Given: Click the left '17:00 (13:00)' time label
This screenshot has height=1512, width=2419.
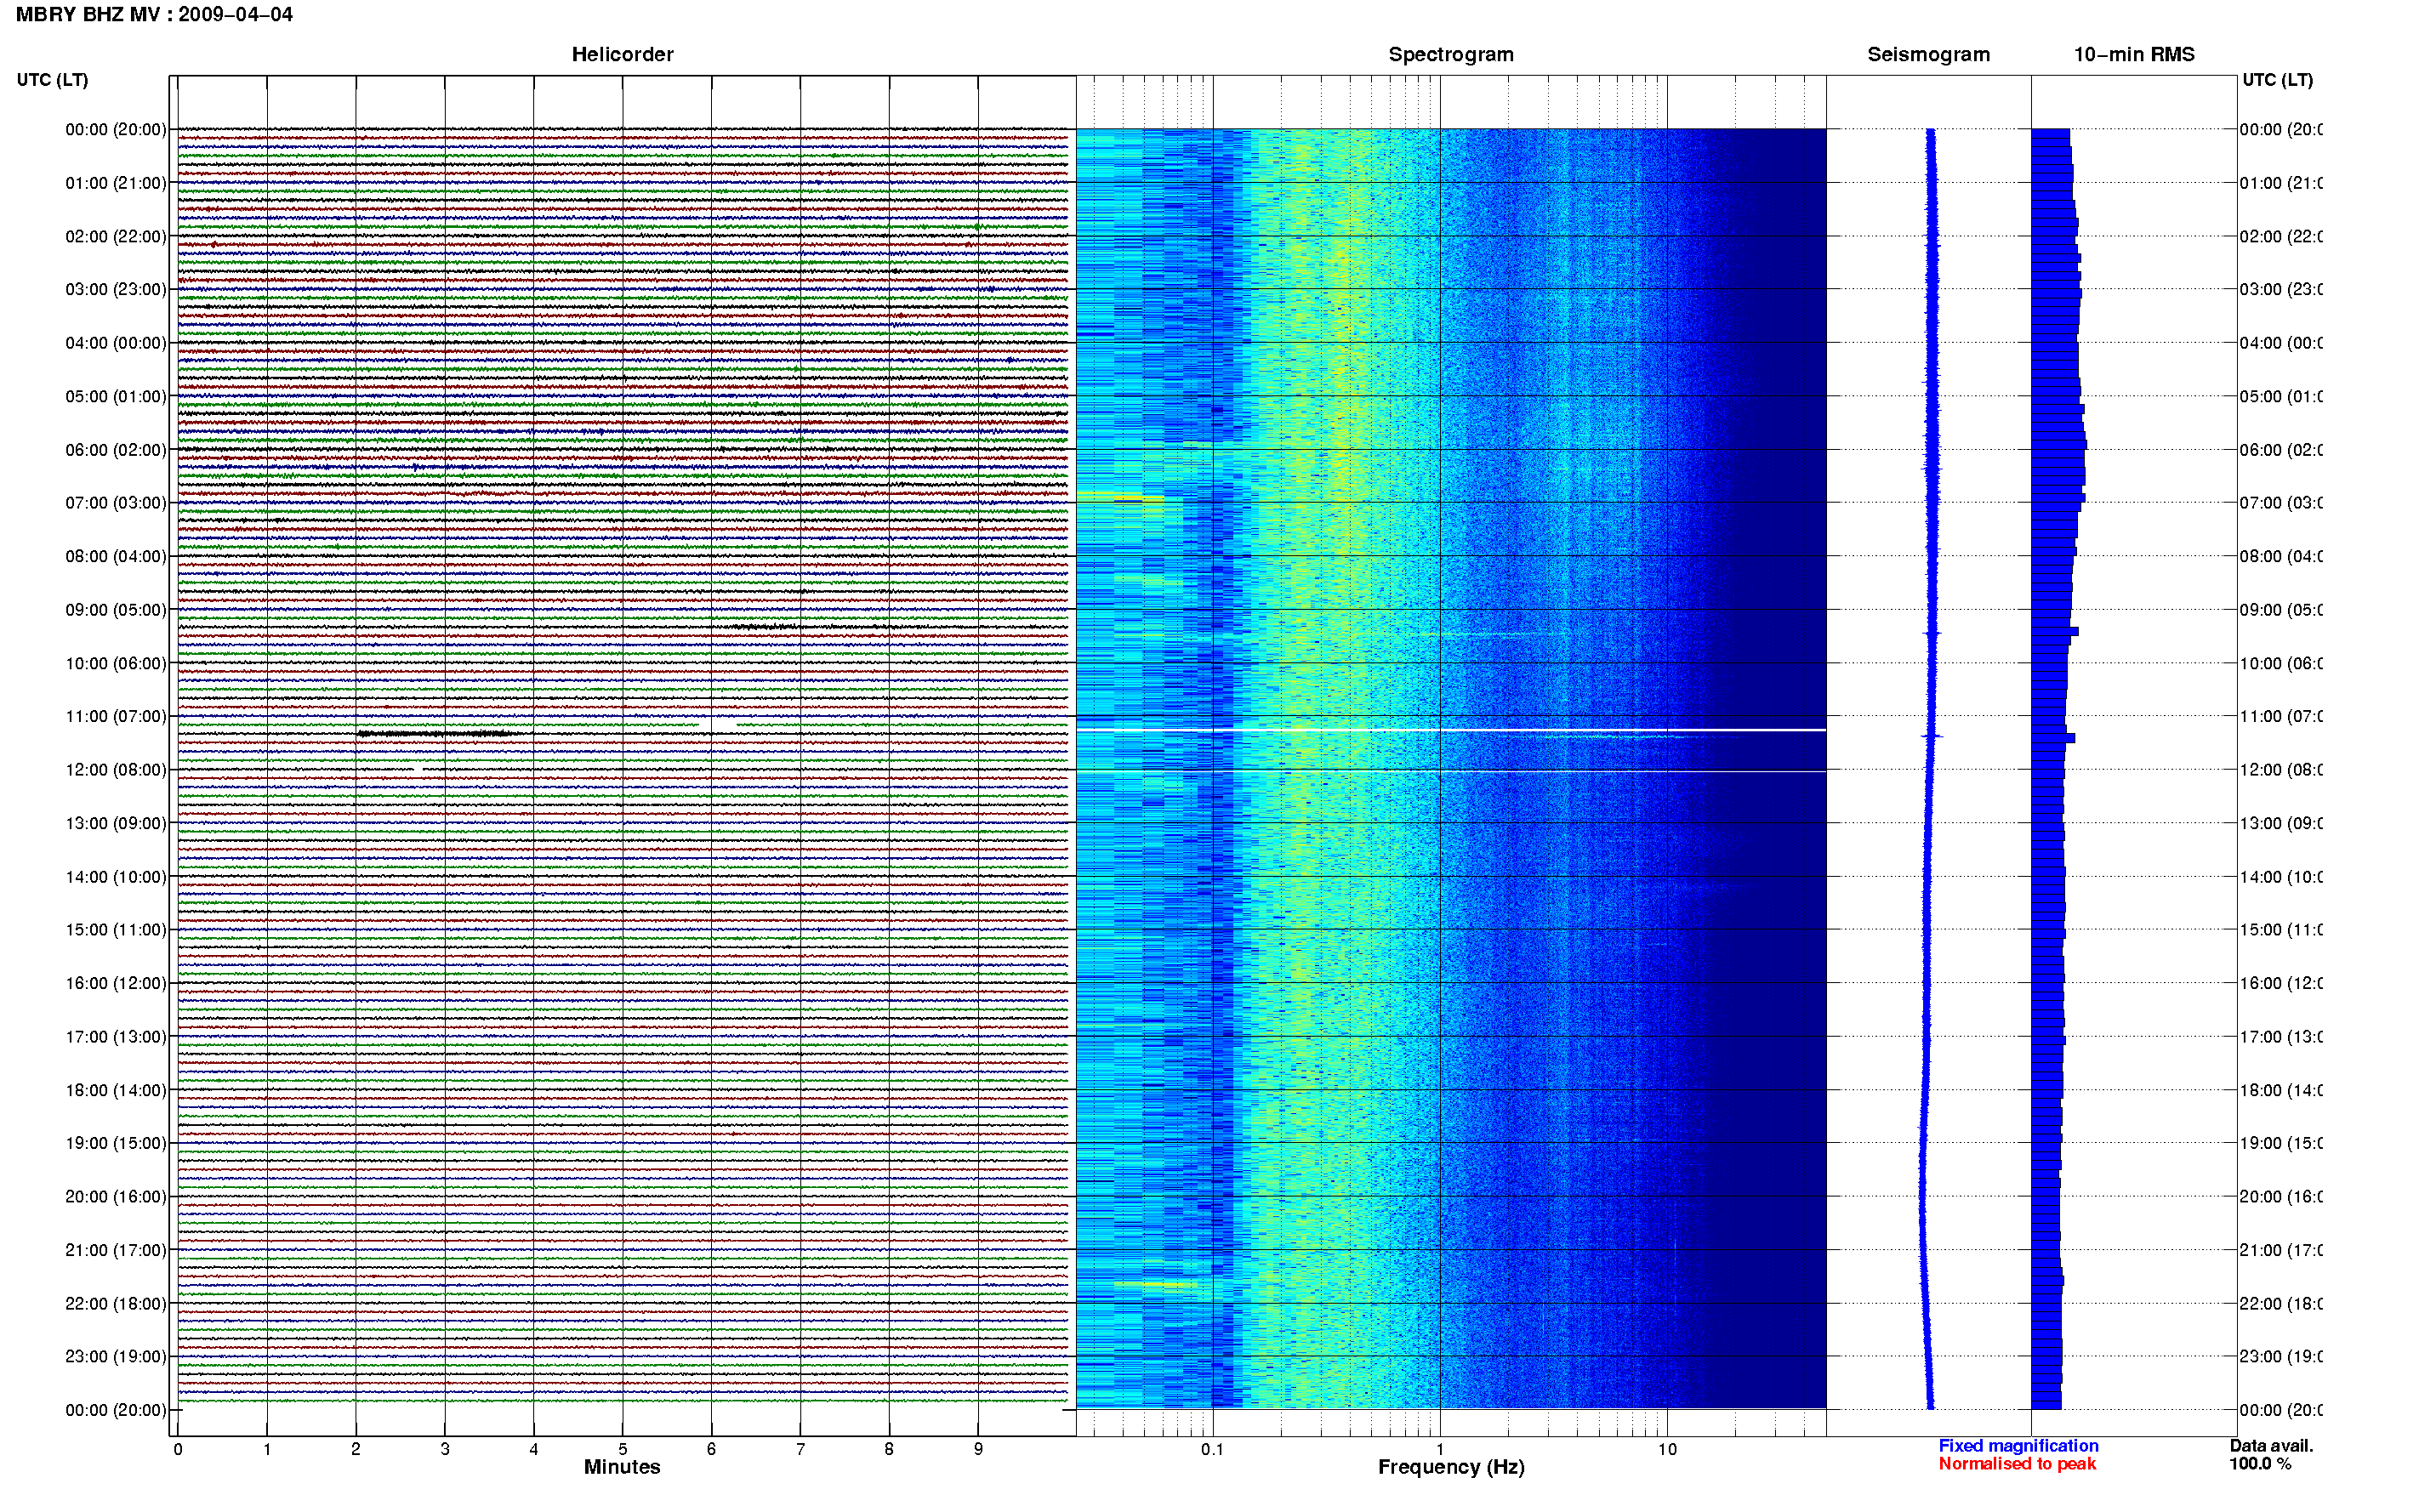Looking at the screenshot, I should 116,1036.
